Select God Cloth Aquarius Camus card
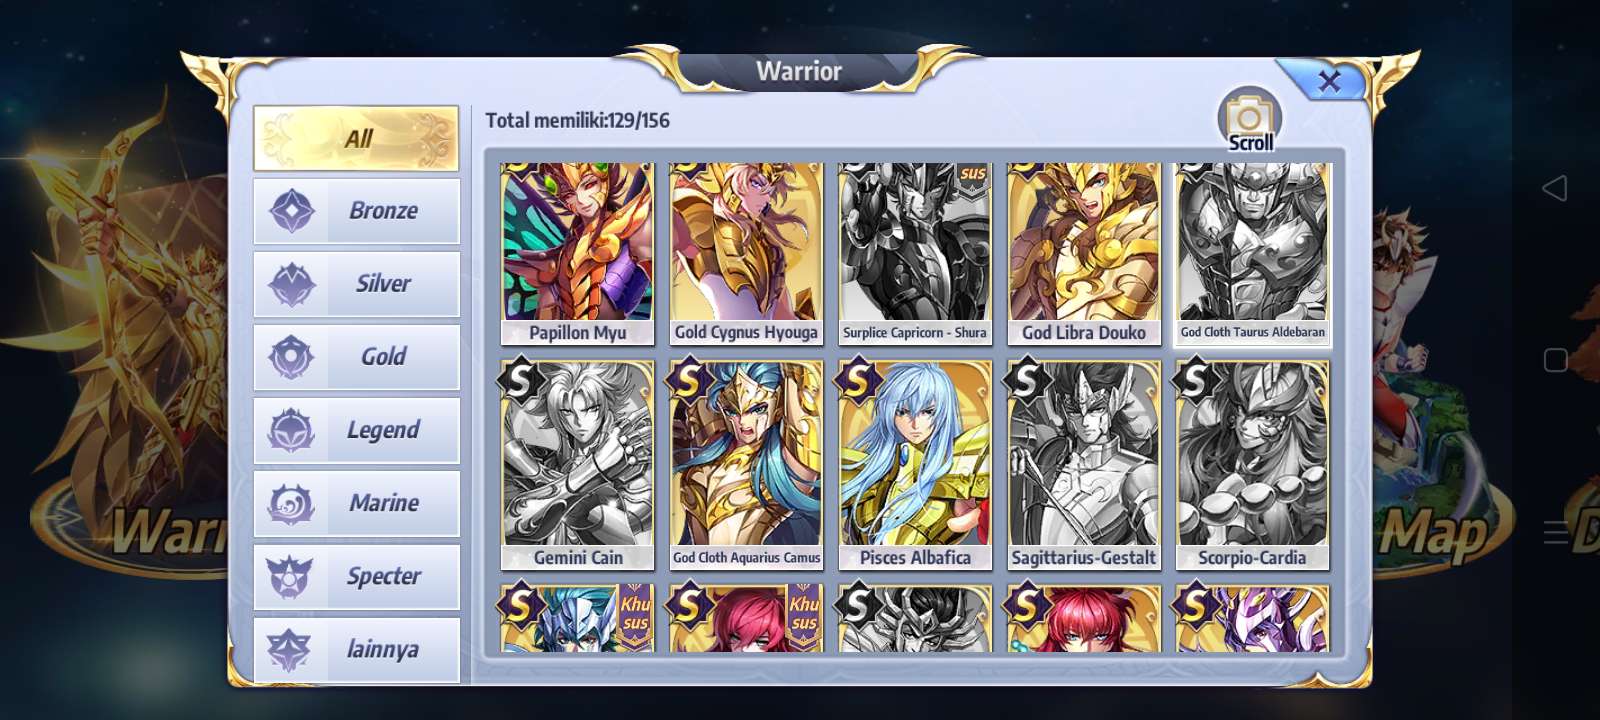Screen dimensions: 1600x720 coord(746,465)
